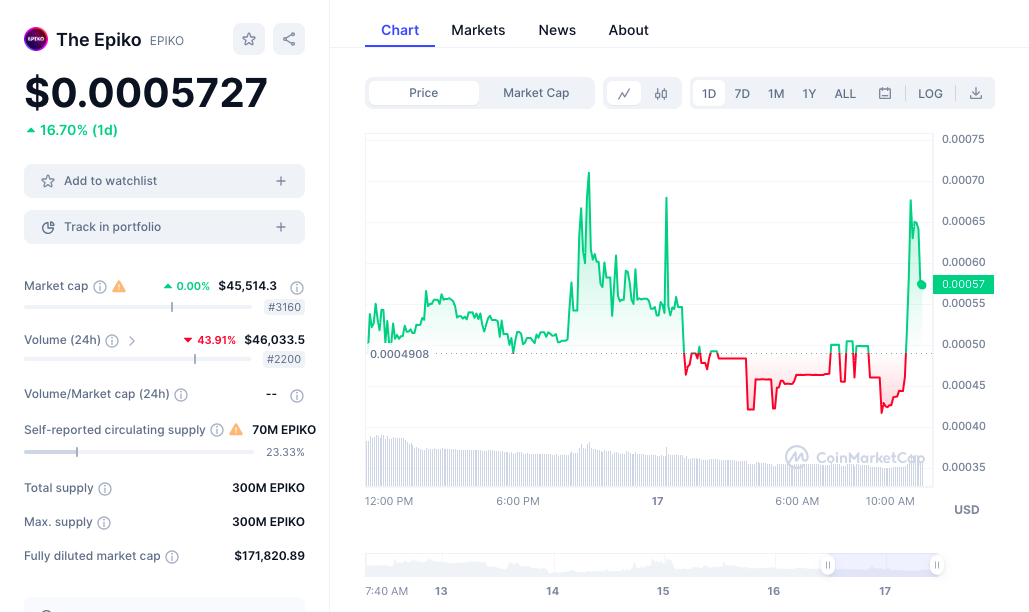Select the 7D time range

(742, 93)
